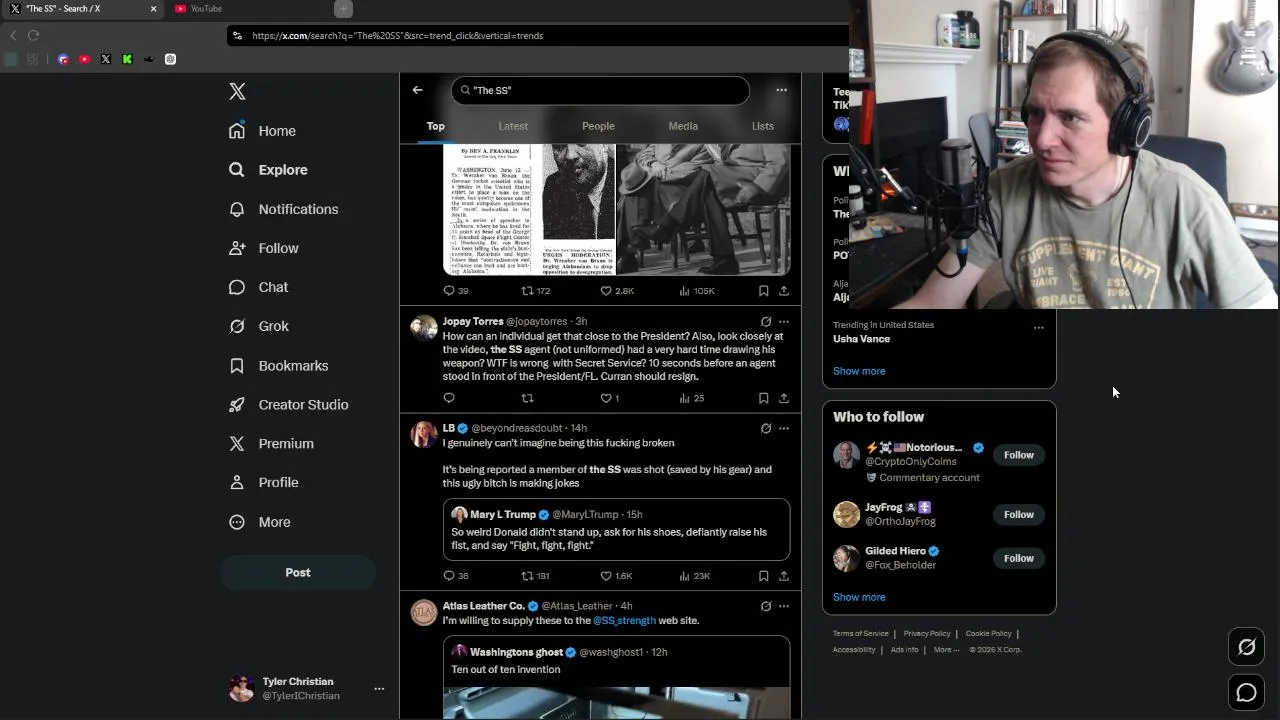This screenshot has width=1280, height=720.
Task: Follow Gilded Hiero @Fox_Beholder
Action: 1019,558
